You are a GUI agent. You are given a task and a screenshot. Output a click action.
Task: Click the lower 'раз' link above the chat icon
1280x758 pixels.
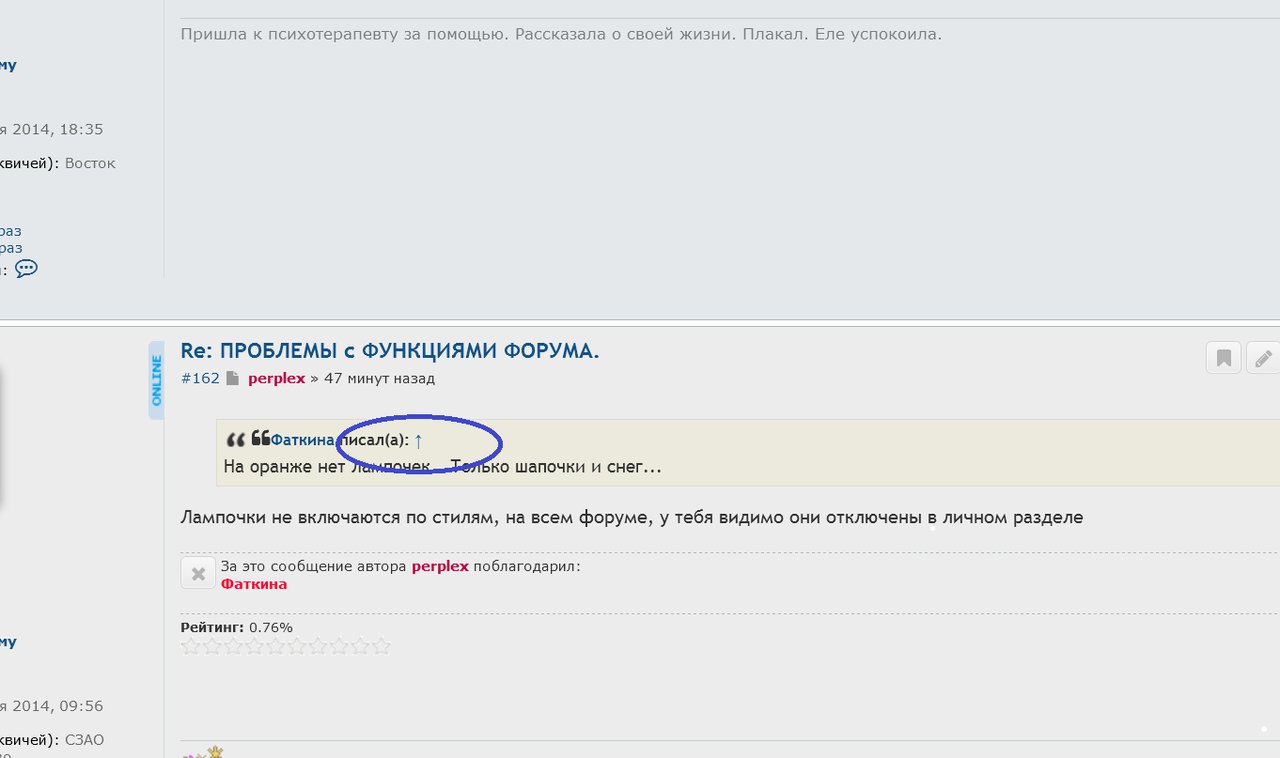click(10, 248)
